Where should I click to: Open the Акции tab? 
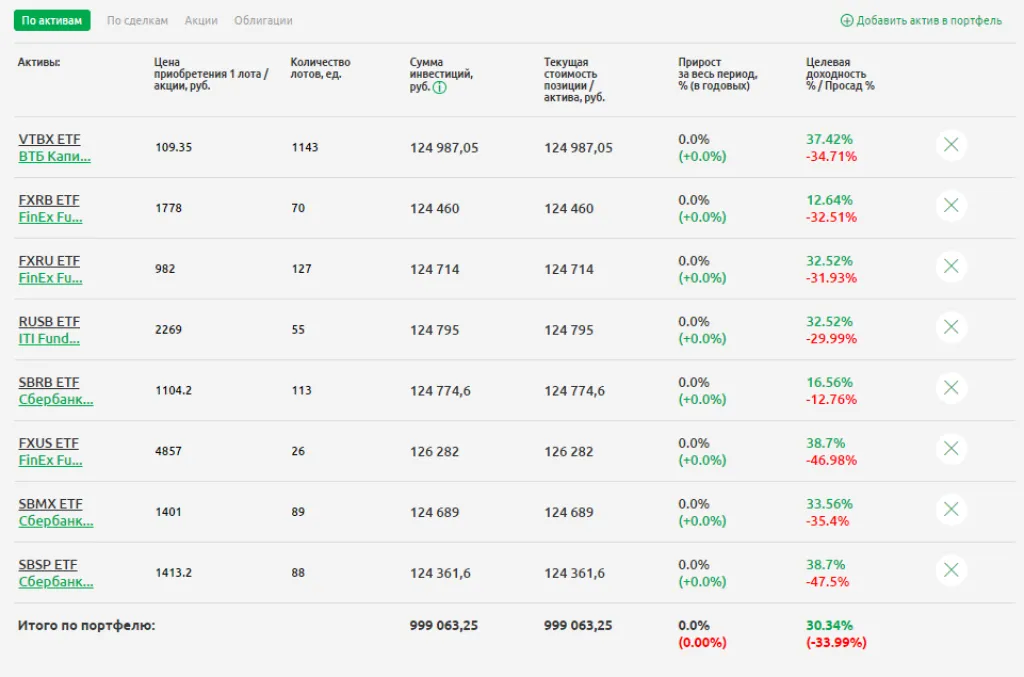coord(201,21)
